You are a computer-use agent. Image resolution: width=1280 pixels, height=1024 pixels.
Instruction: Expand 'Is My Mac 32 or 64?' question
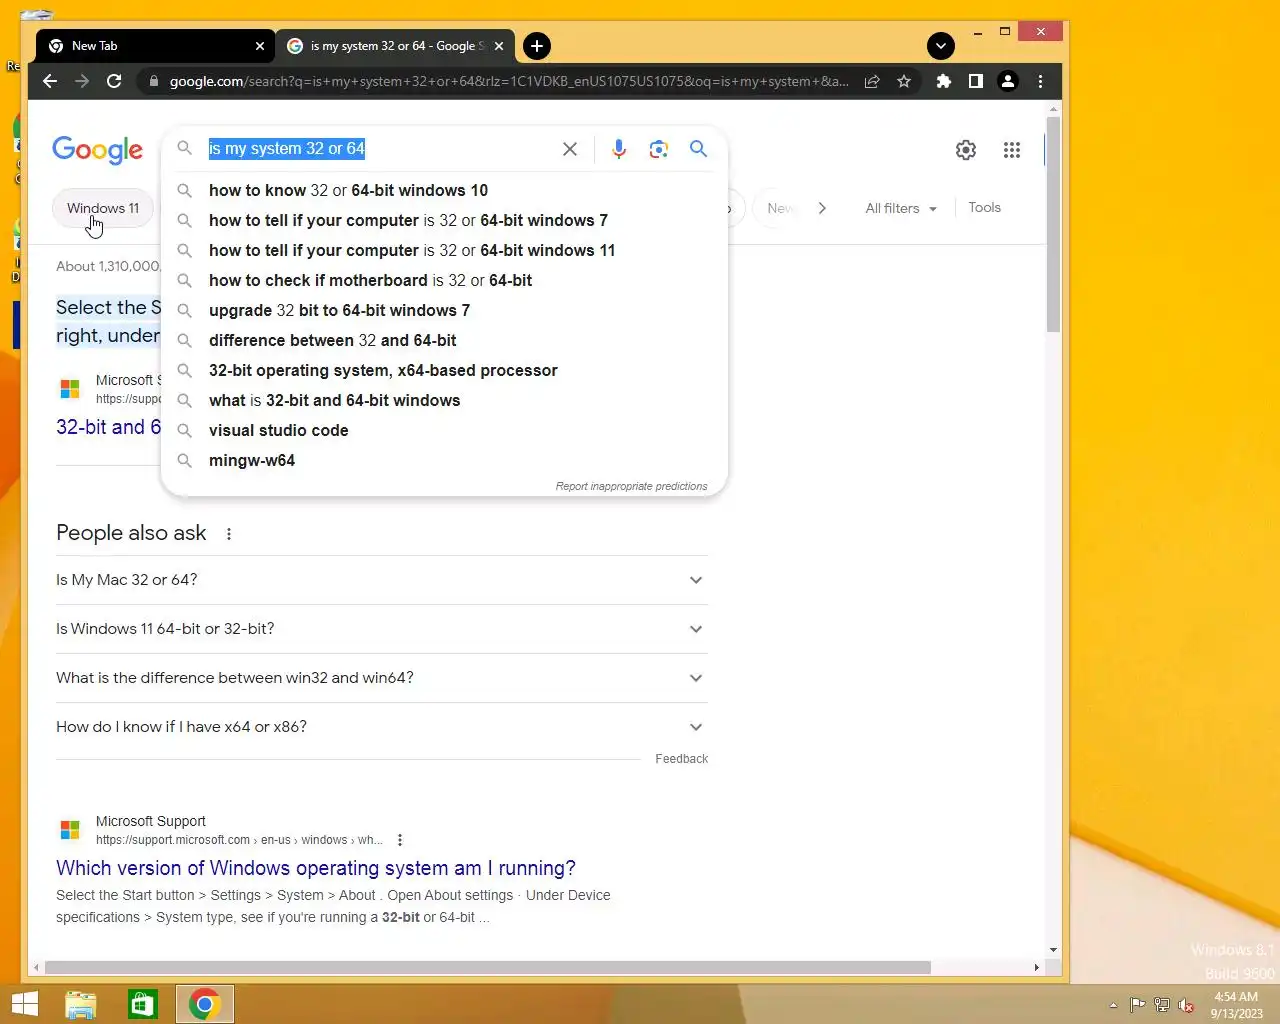coord(381,580)
